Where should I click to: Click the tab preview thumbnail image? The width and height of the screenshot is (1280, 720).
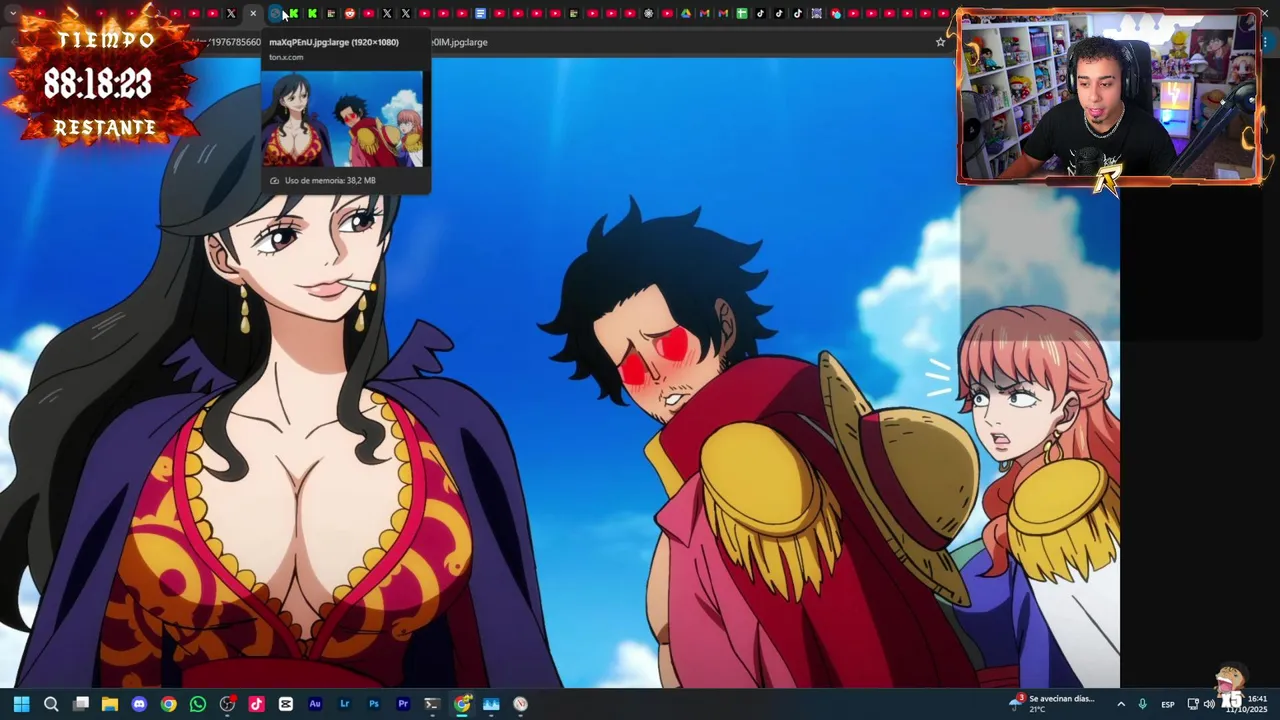pos(343,118)
